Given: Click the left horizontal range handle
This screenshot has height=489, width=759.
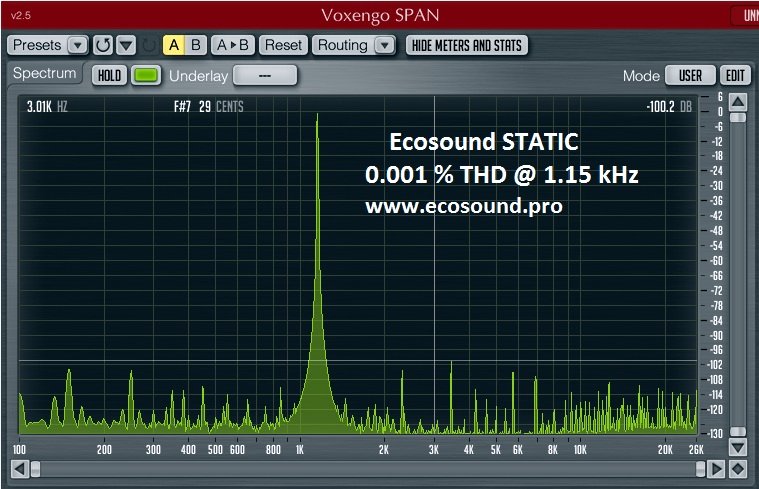Looking at the screenshot, I should [x=35, y=469].
